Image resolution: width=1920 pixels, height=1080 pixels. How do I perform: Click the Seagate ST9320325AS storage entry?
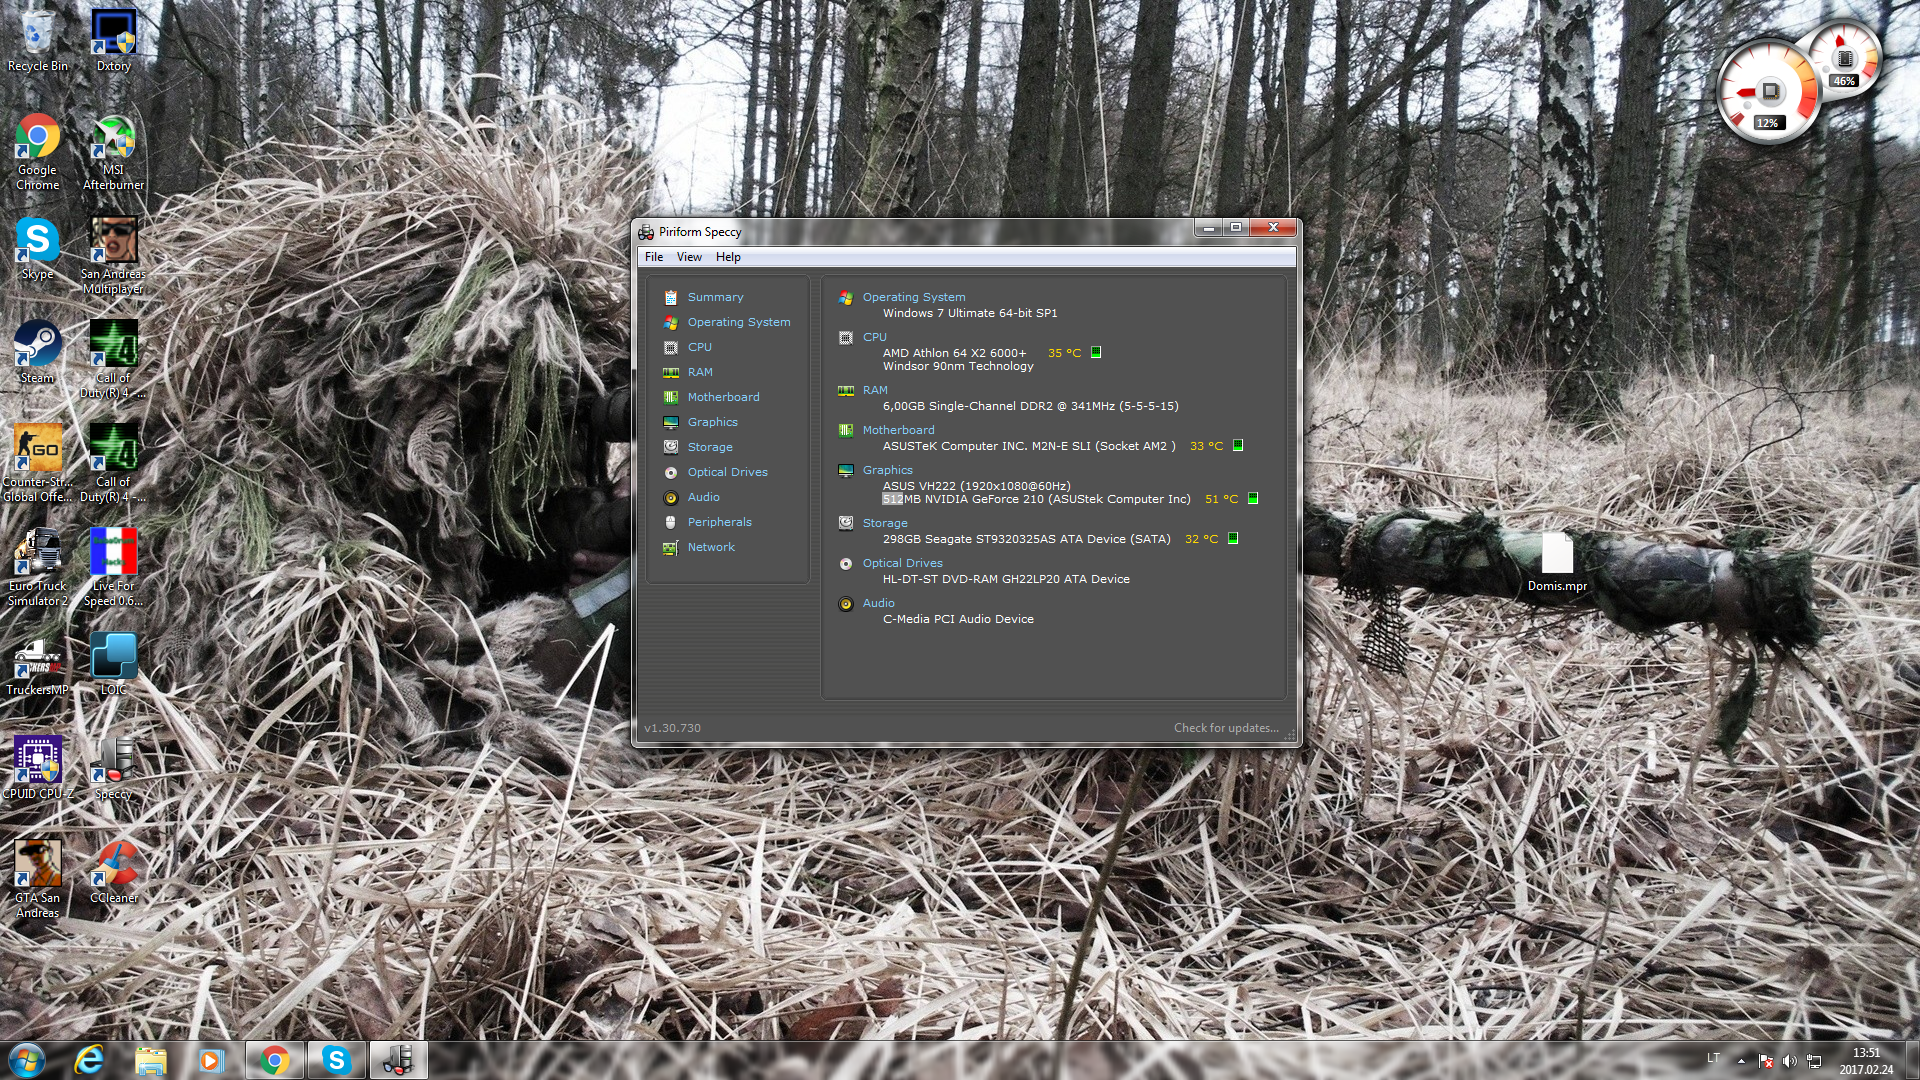[1026, 539]
